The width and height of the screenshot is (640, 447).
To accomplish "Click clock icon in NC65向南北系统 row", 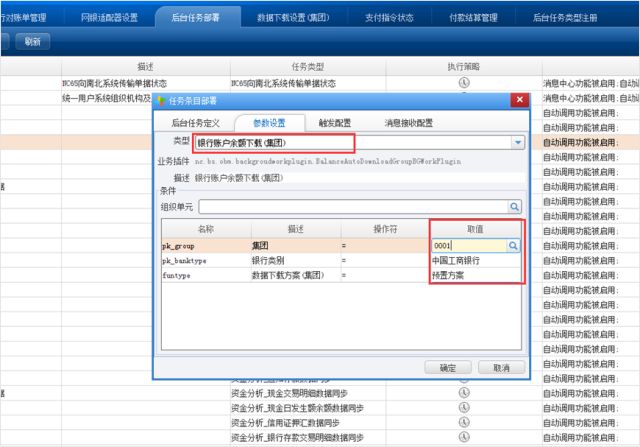I will (464, 83).
